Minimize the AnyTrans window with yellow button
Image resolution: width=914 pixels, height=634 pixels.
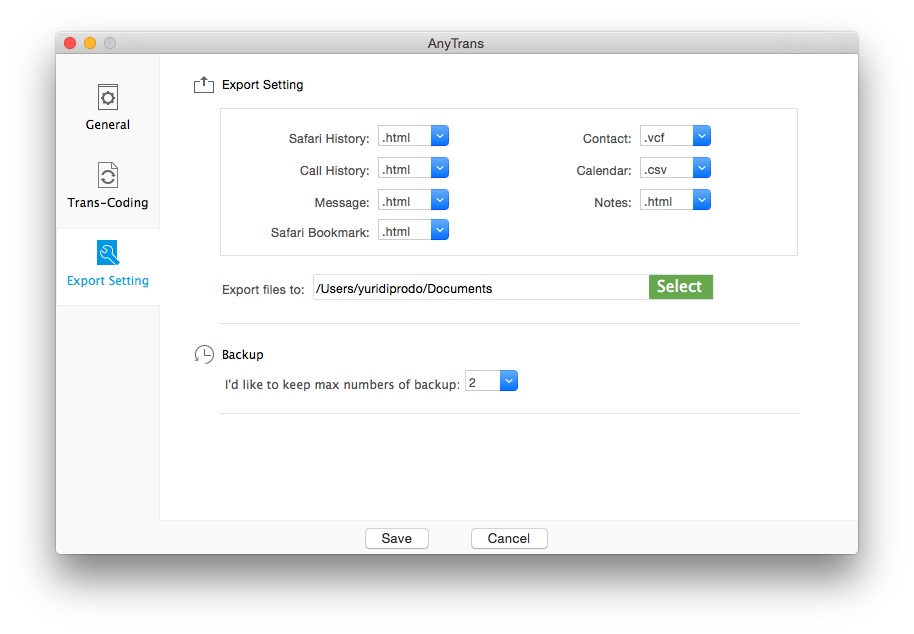click(x=90, y=43)
